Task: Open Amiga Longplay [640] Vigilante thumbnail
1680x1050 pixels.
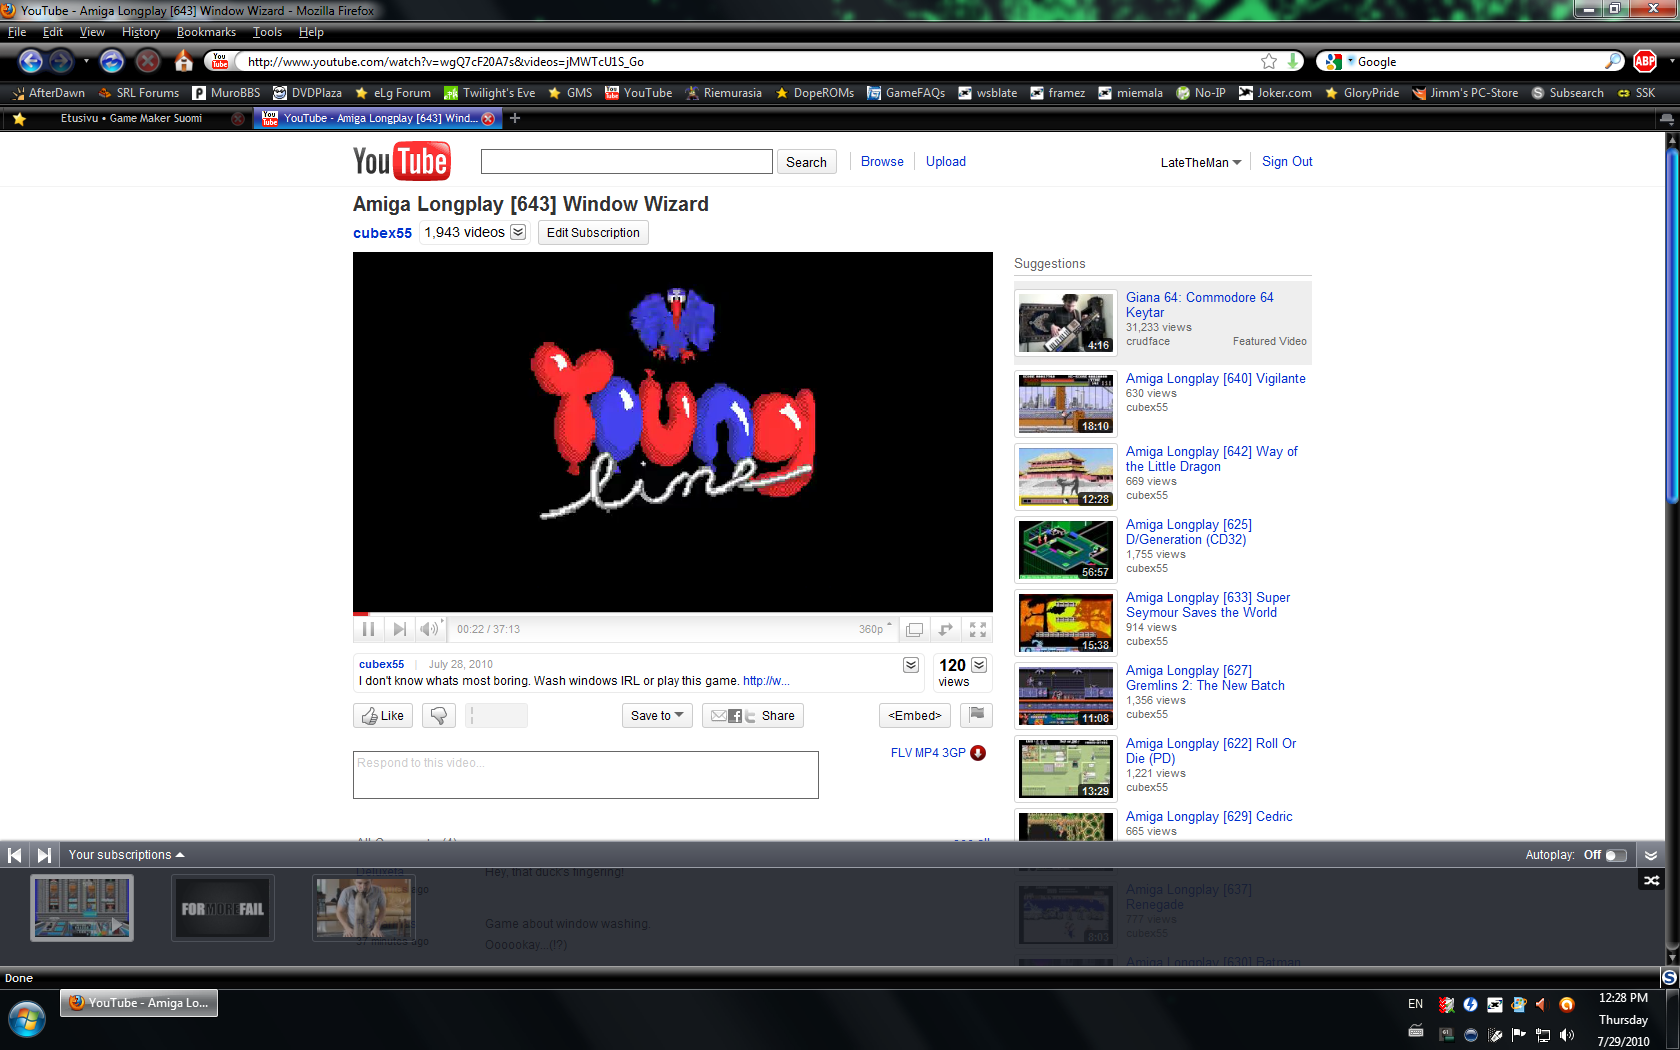Action: click(1066, 404)
